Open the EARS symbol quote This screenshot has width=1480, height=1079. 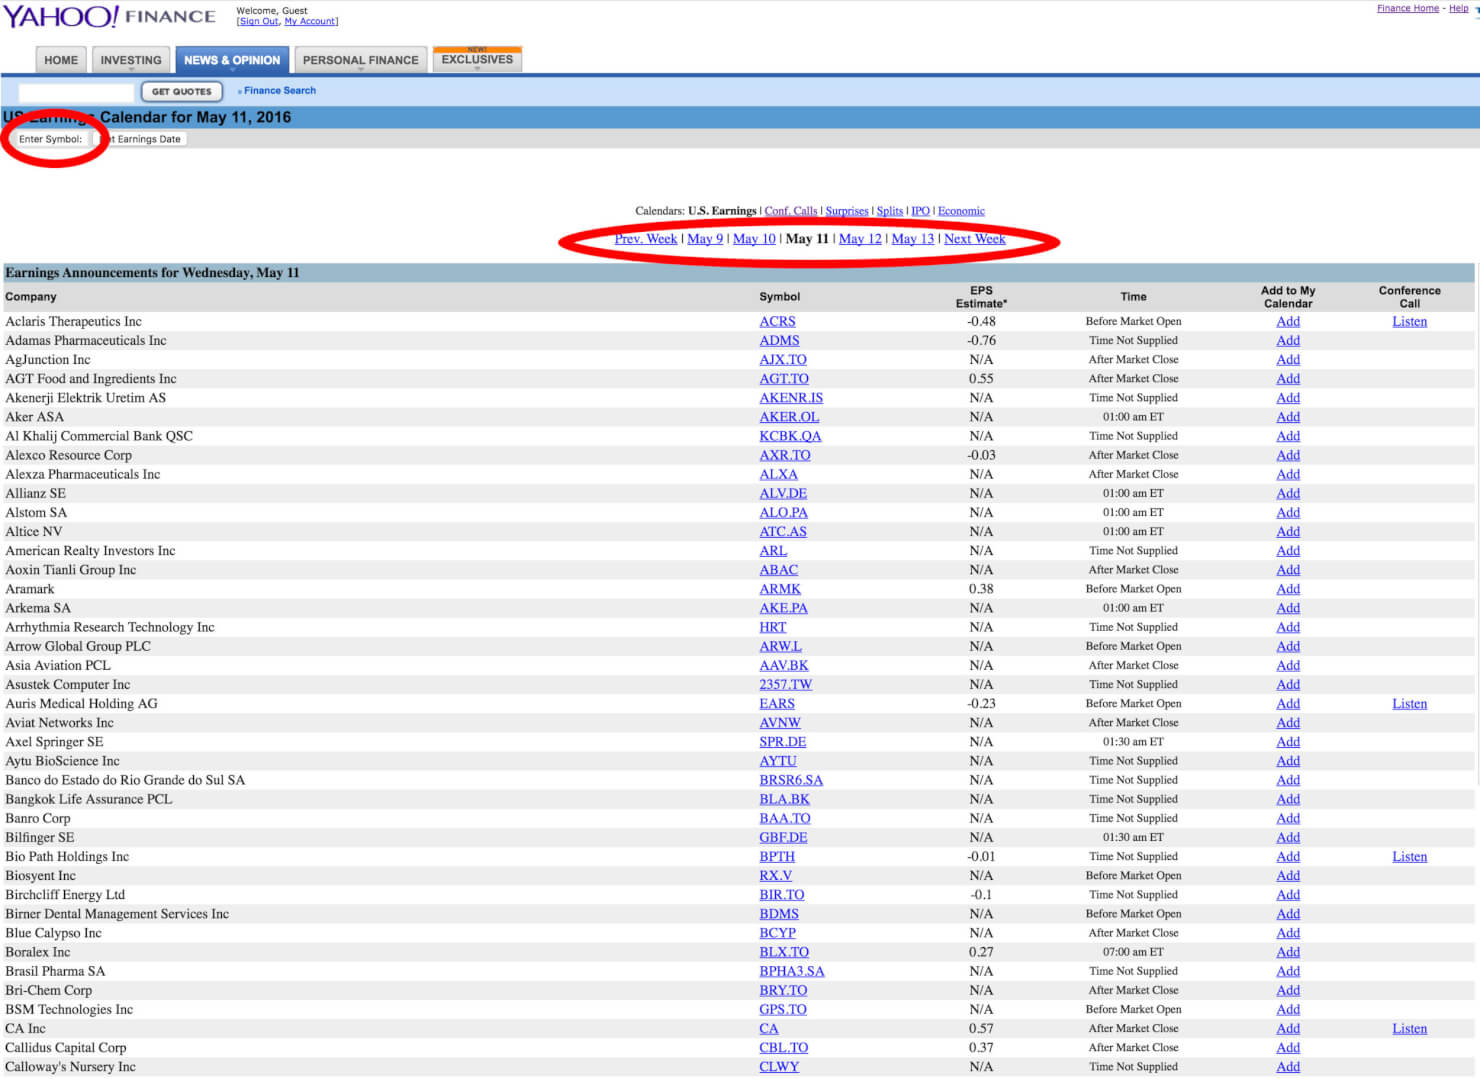pos(777,704)
